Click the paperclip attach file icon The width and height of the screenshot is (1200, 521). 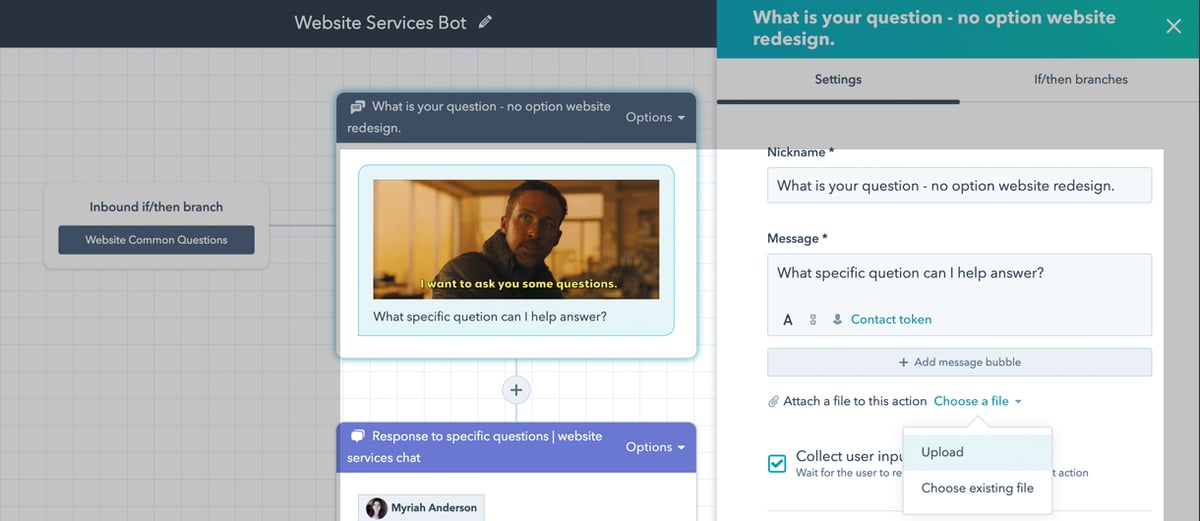pyautogui.click(x=773, y=401)
